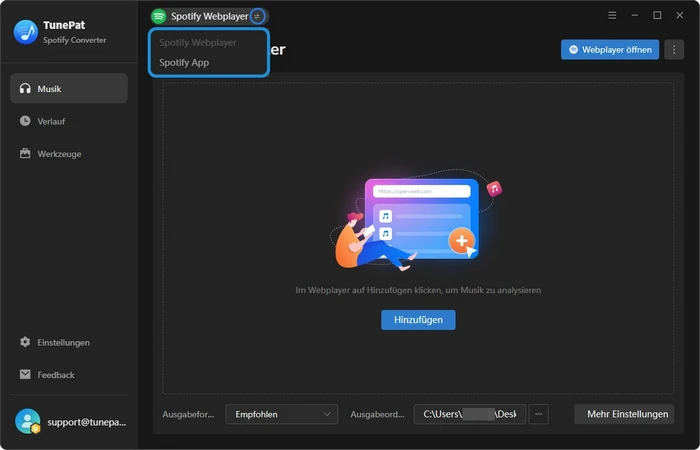The image size is (700, 450).
Task: Browse output folder with the ellipsis button
Action: [x=538, y=414]
